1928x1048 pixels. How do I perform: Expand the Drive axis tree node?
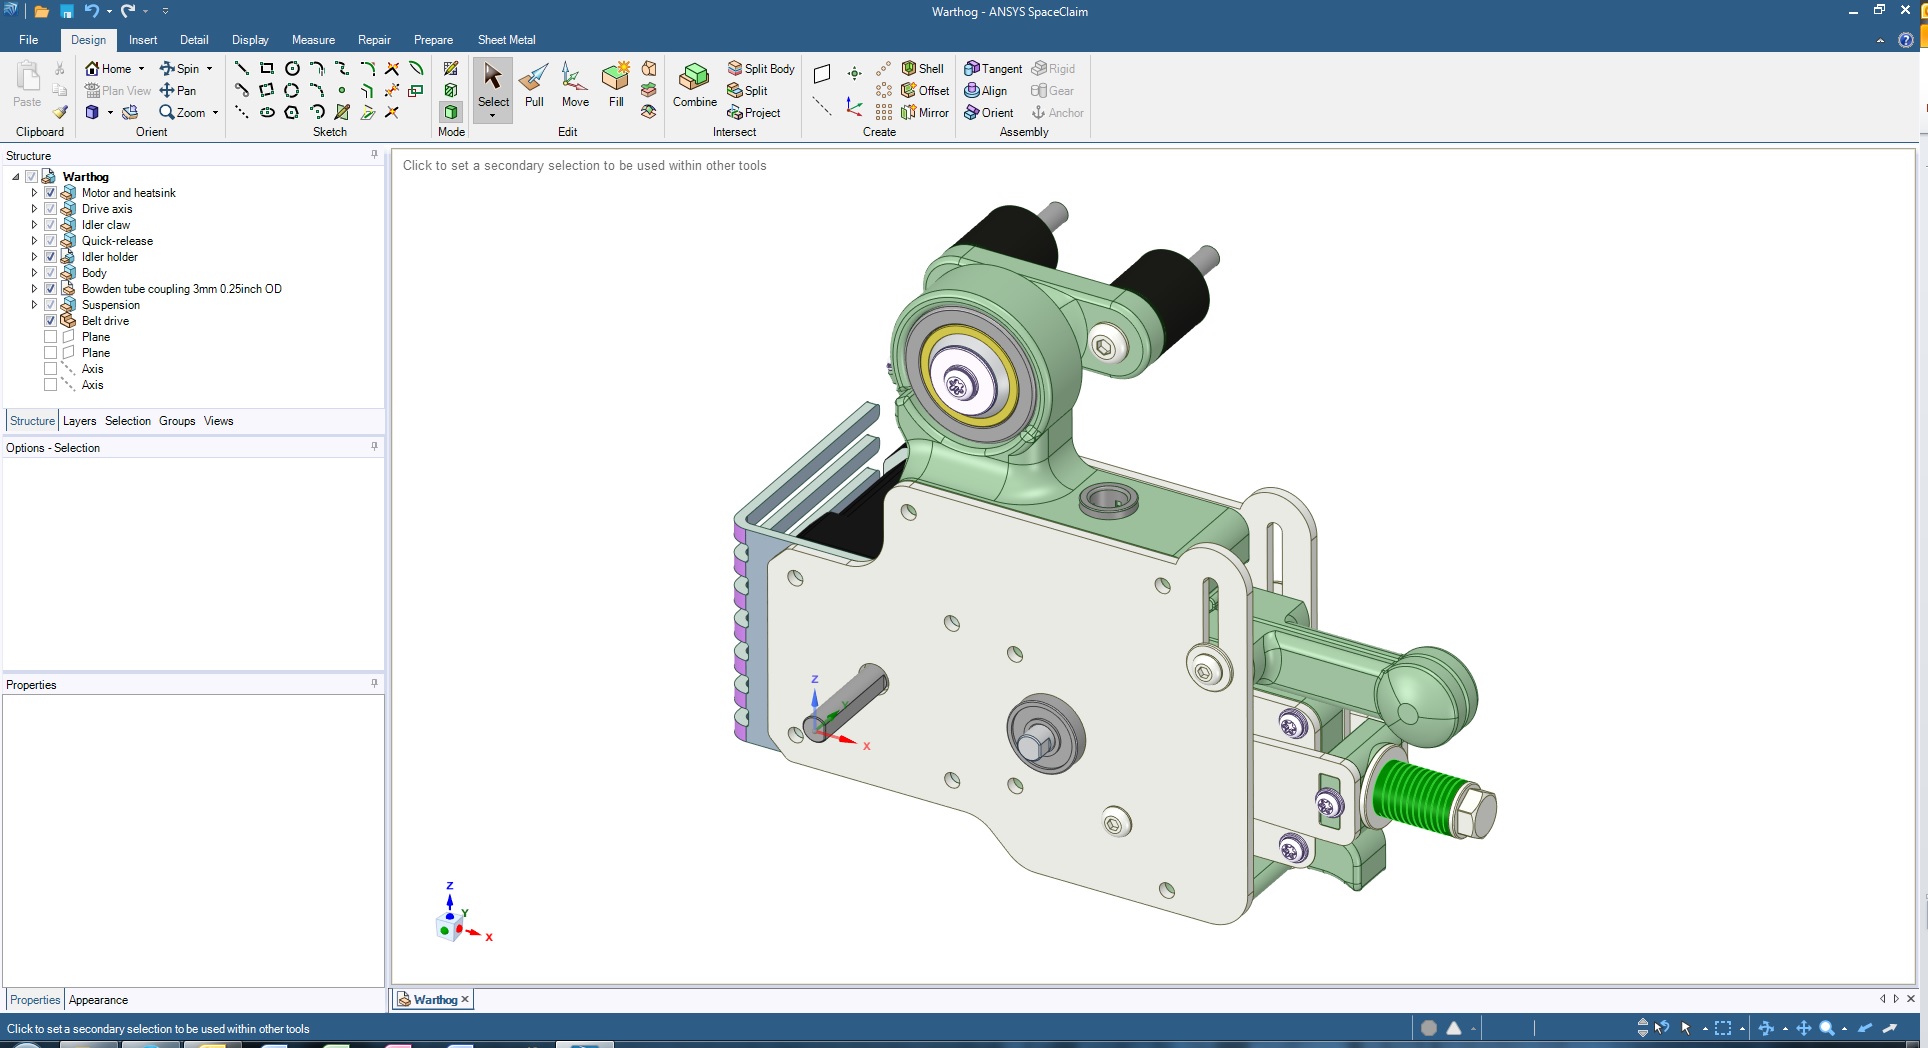coord(34,209)
